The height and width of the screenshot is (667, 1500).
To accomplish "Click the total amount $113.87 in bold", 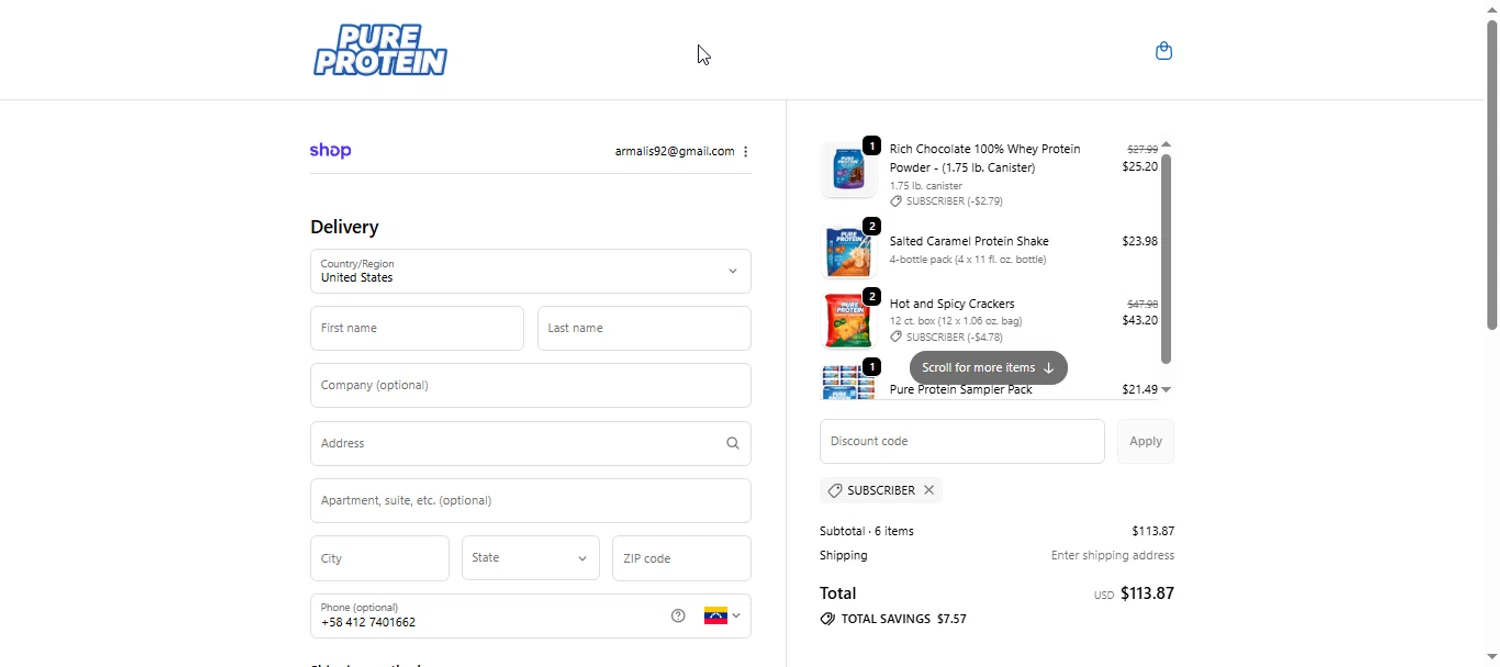I will pyautogui.click(x=1147, y=594).
